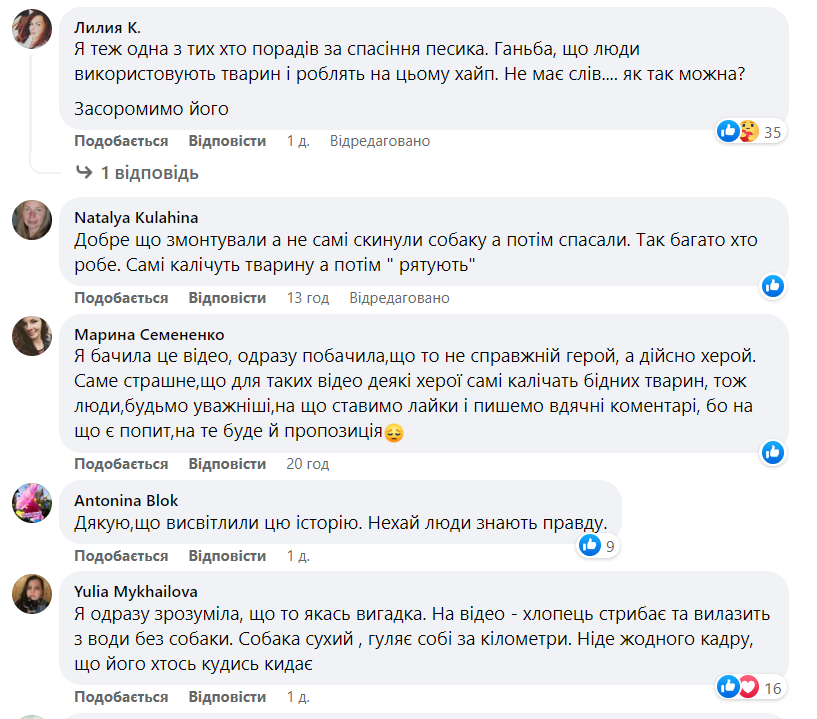Click the thumbs-up reaction on Natalya Kulahina's comment

pyautogui.click(x=773, y=286)
